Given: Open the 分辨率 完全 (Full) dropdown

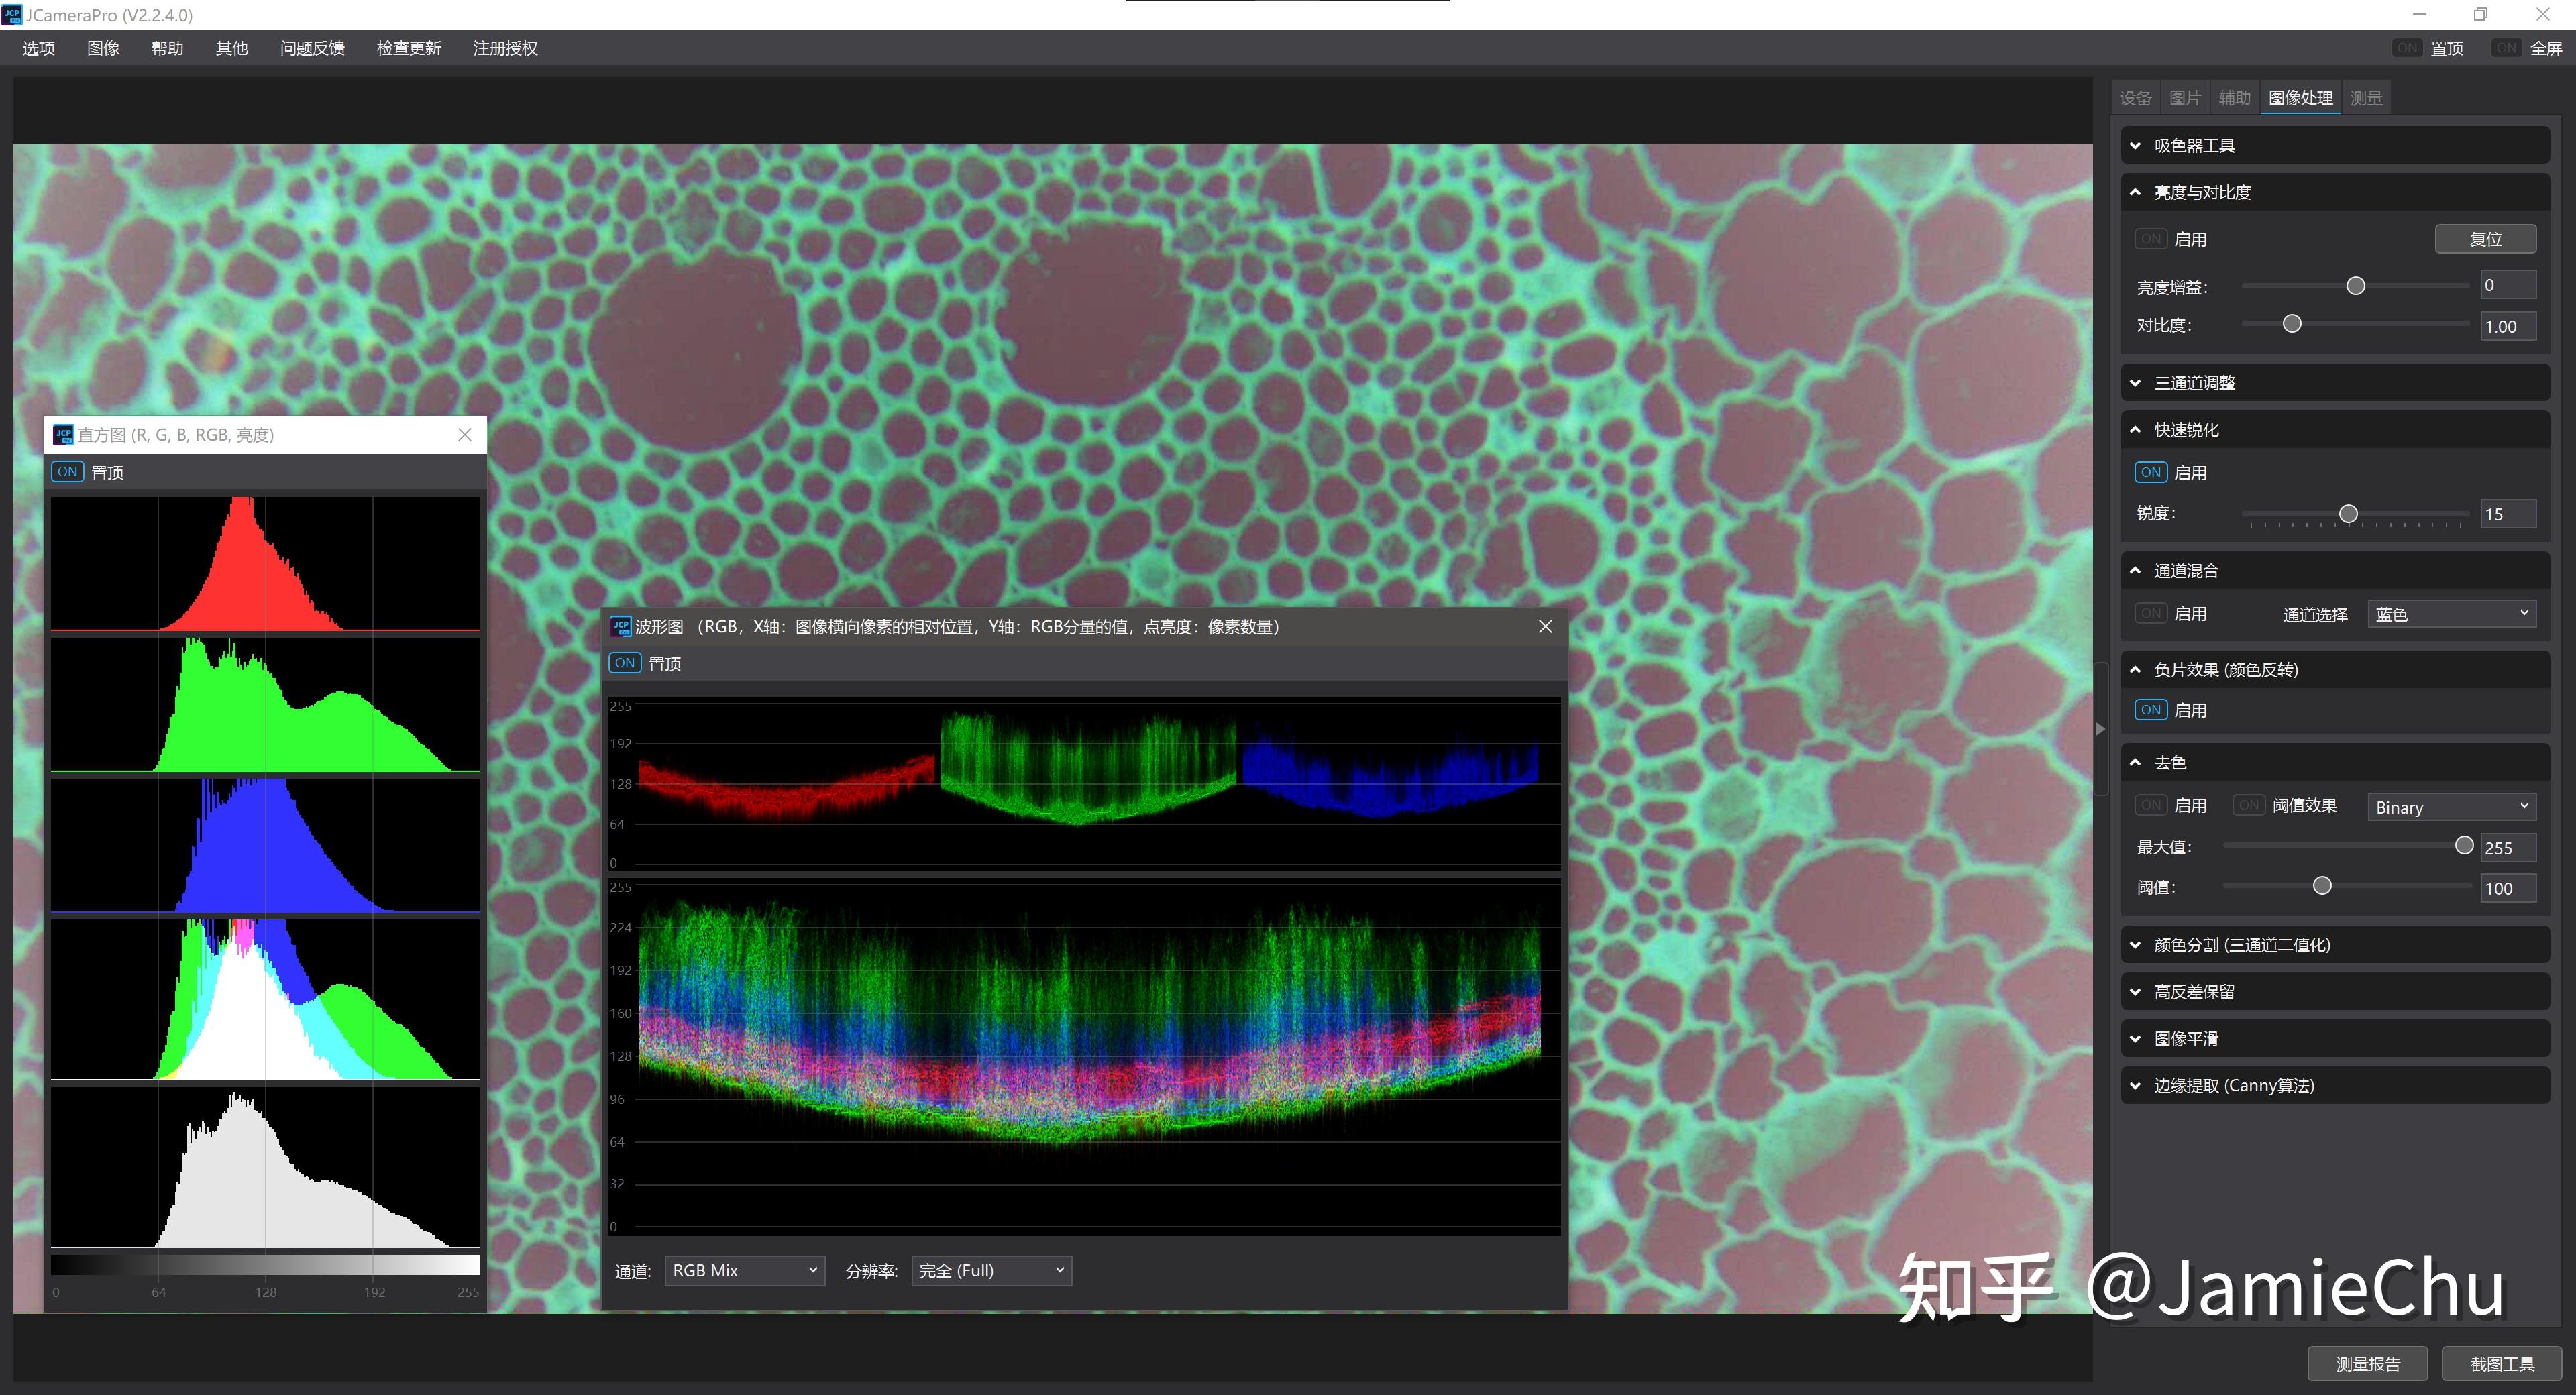Looking at the screenshot, I should pos(991,1270).
